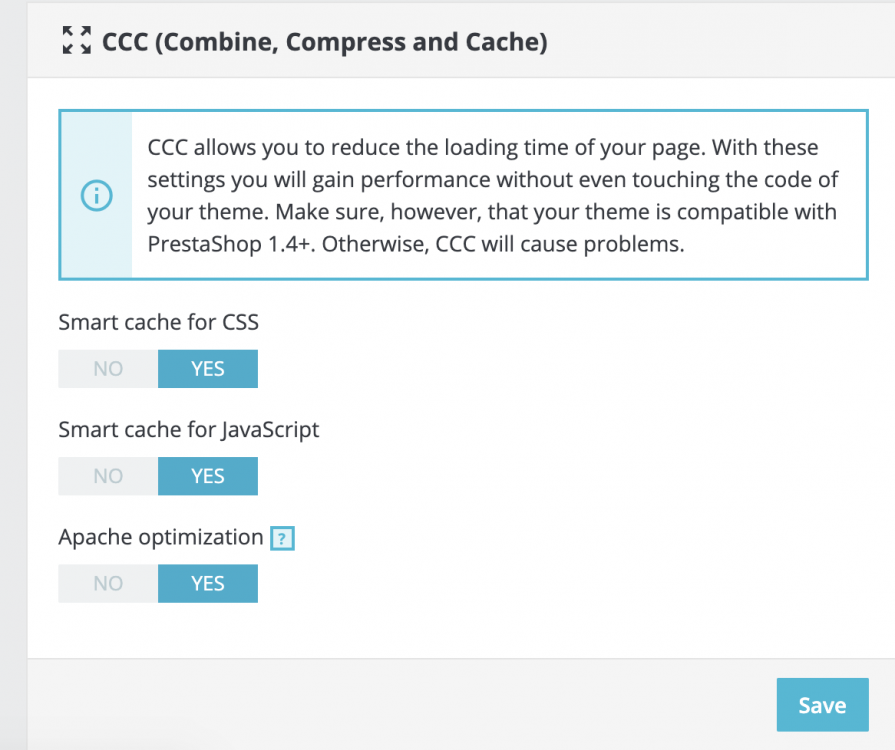This screenshot has width=895, height=750.
Task: Disable Smart cache for JavaScript via NO
Action: [x=108, y=476]
